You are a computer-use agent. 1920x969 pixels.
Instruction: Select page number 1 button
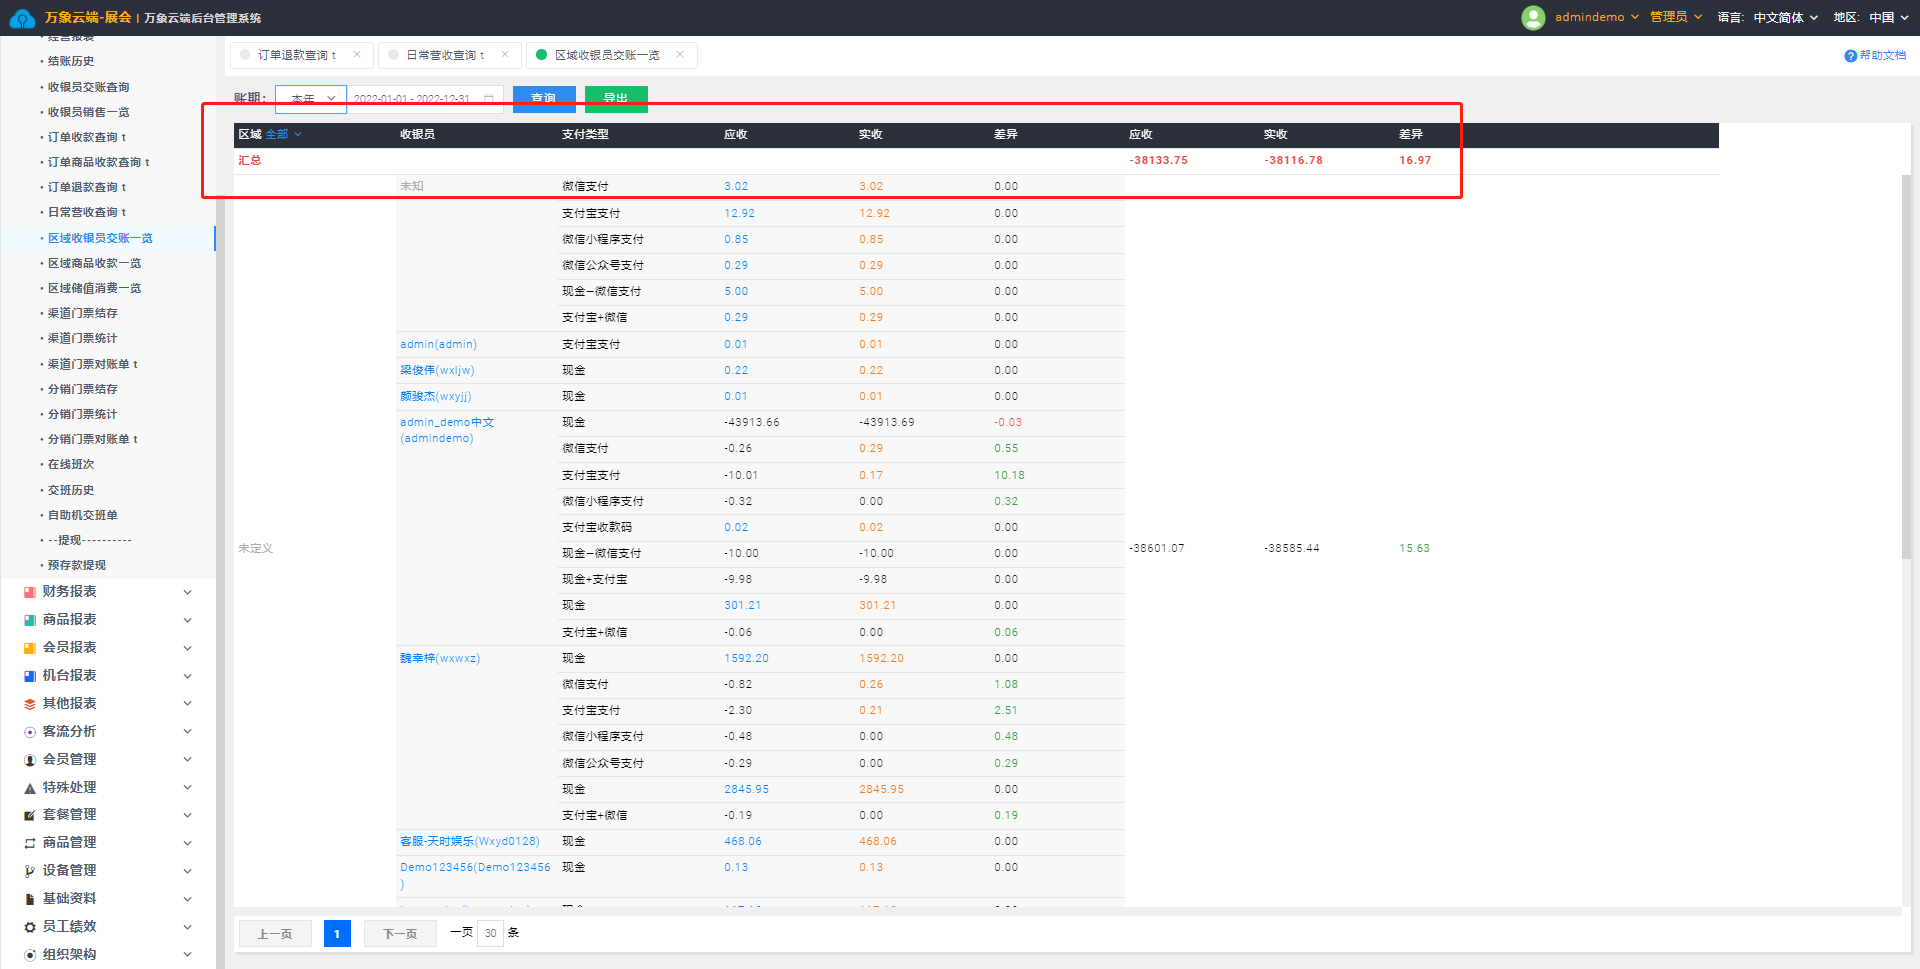[337, 934]
